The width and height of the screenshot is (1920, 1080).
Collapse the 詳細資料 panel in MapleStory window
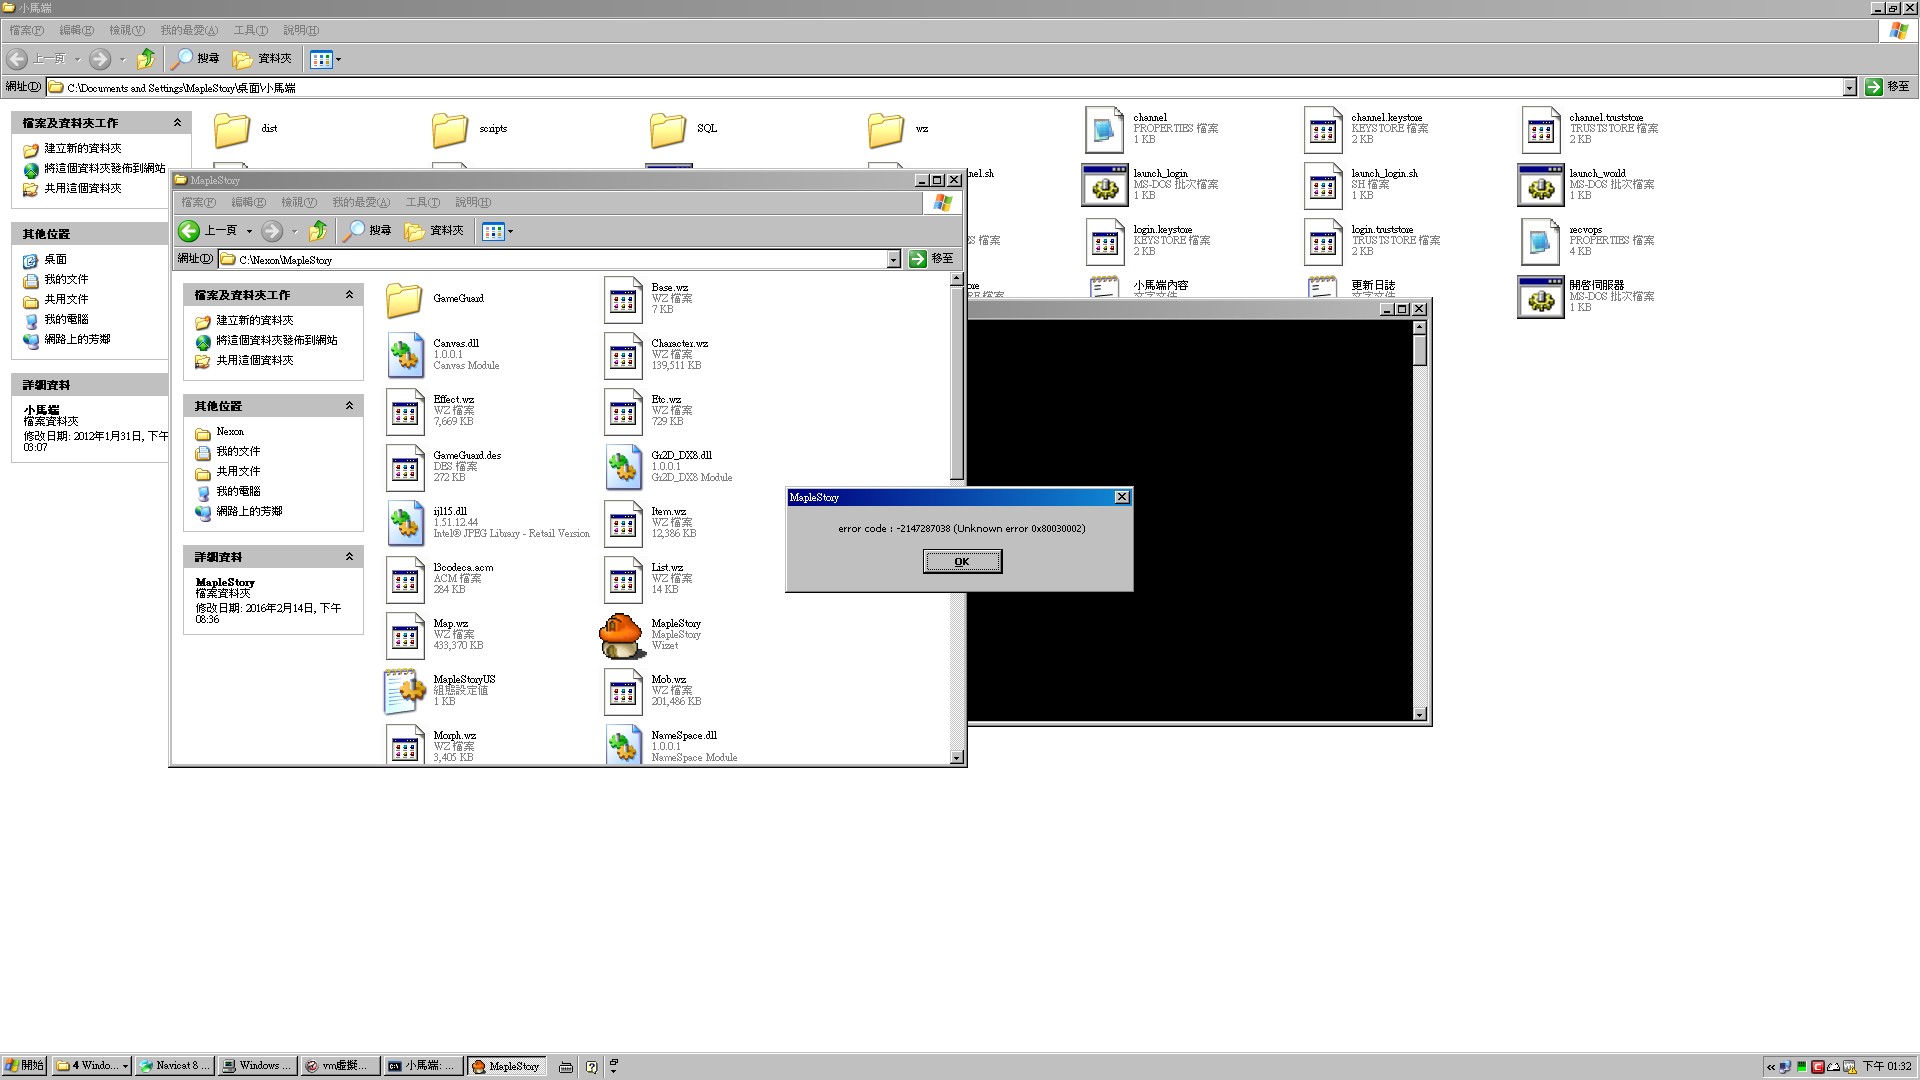[349, 557]
